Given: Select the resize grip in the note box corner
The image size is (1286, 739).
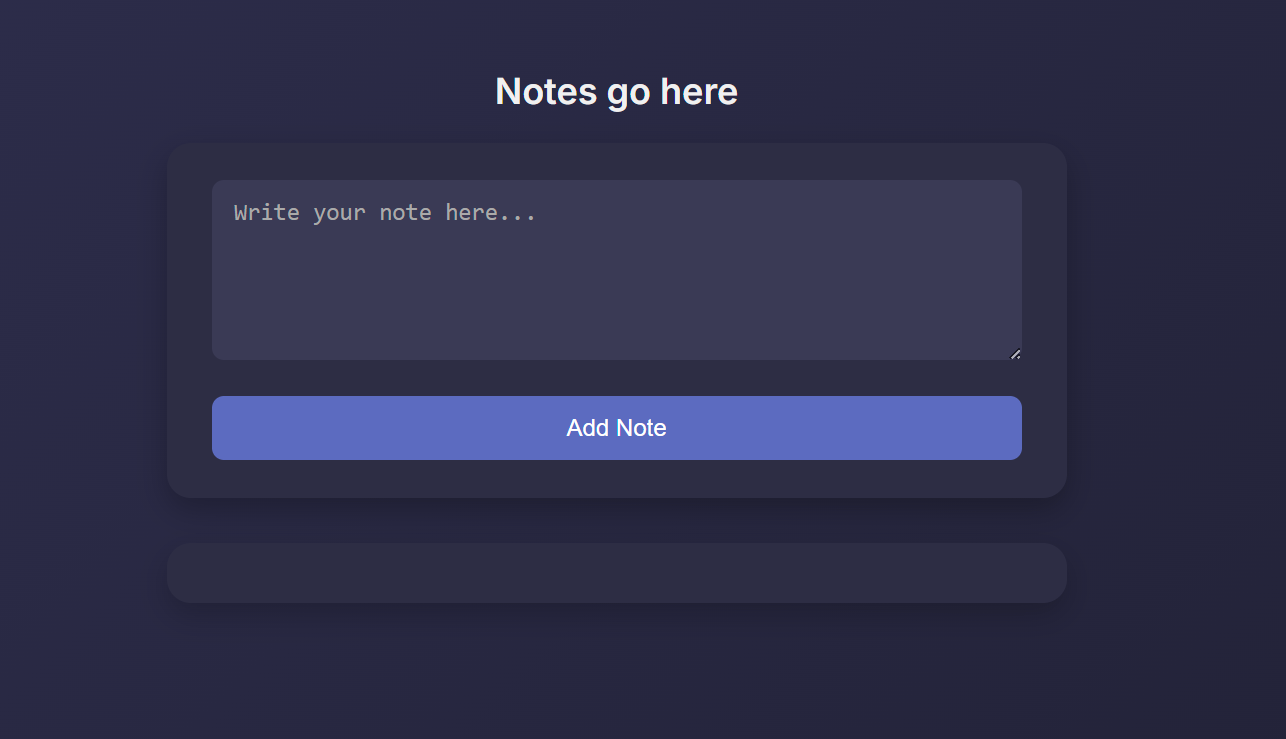Looking at the screenshot, I should [x=1015, y=353].
